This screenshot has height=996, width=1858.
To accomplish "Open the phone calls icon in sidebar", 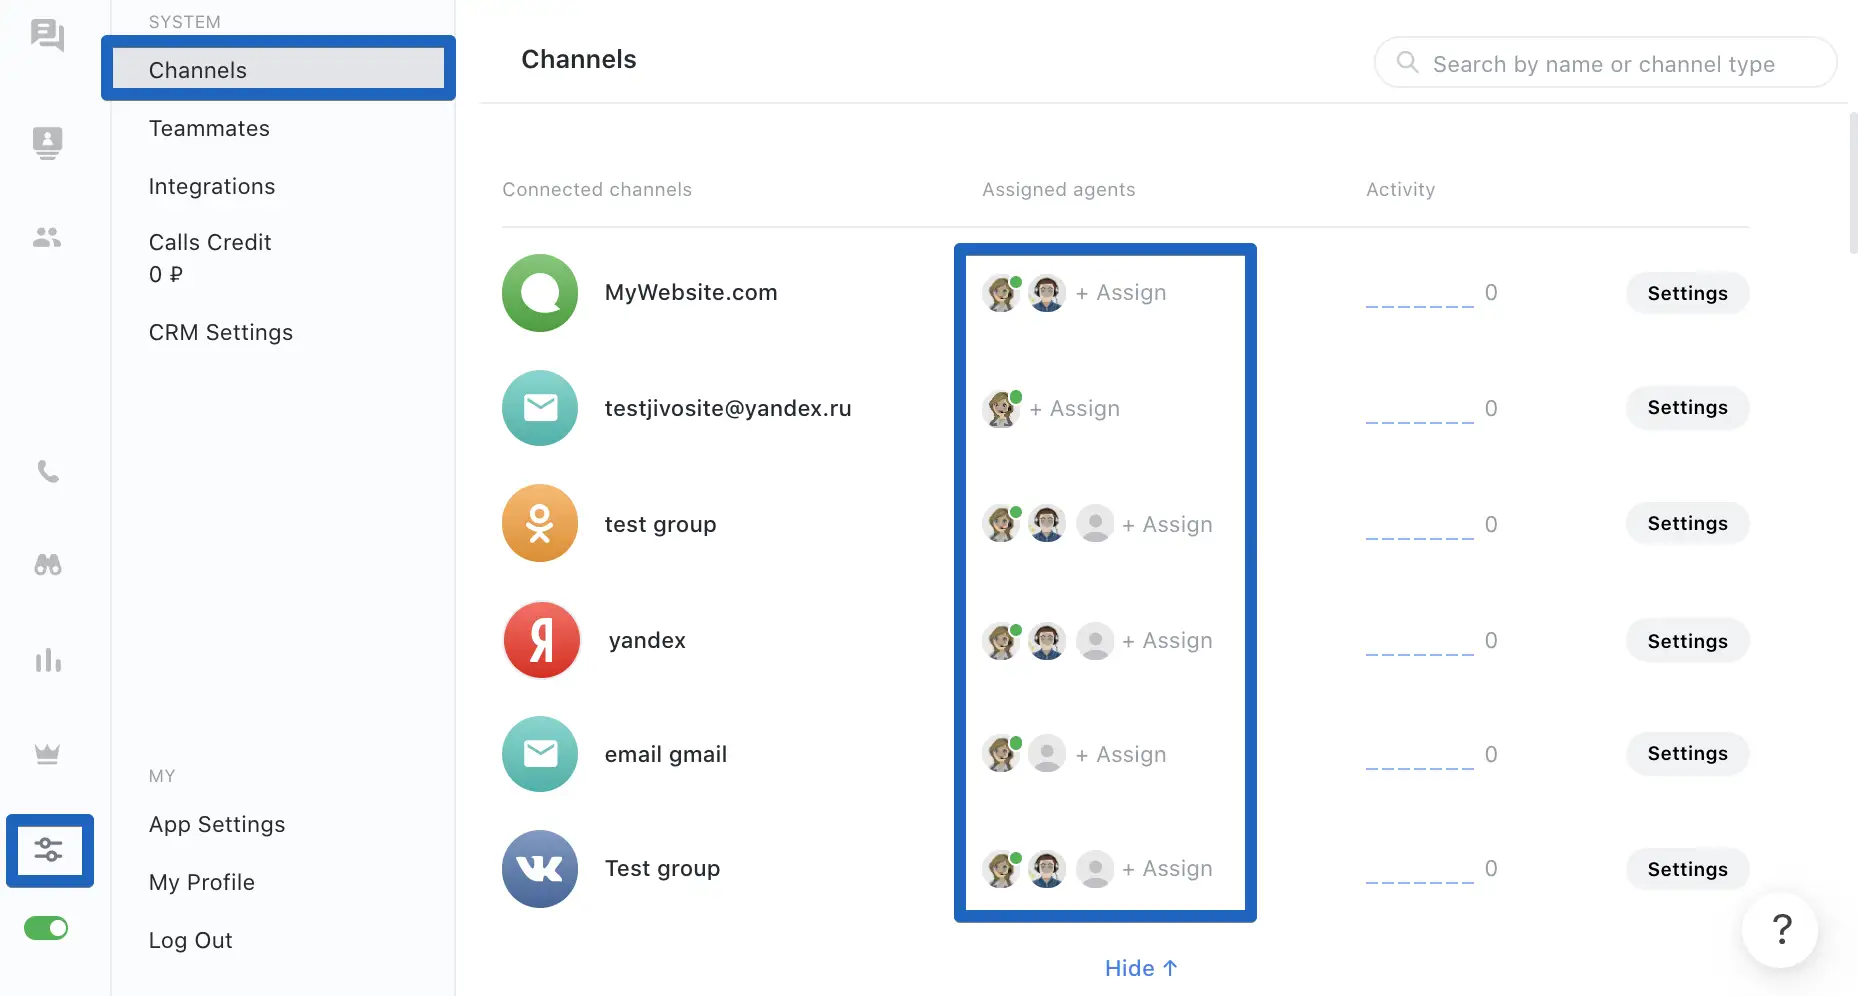I will (x=48, y=471).
